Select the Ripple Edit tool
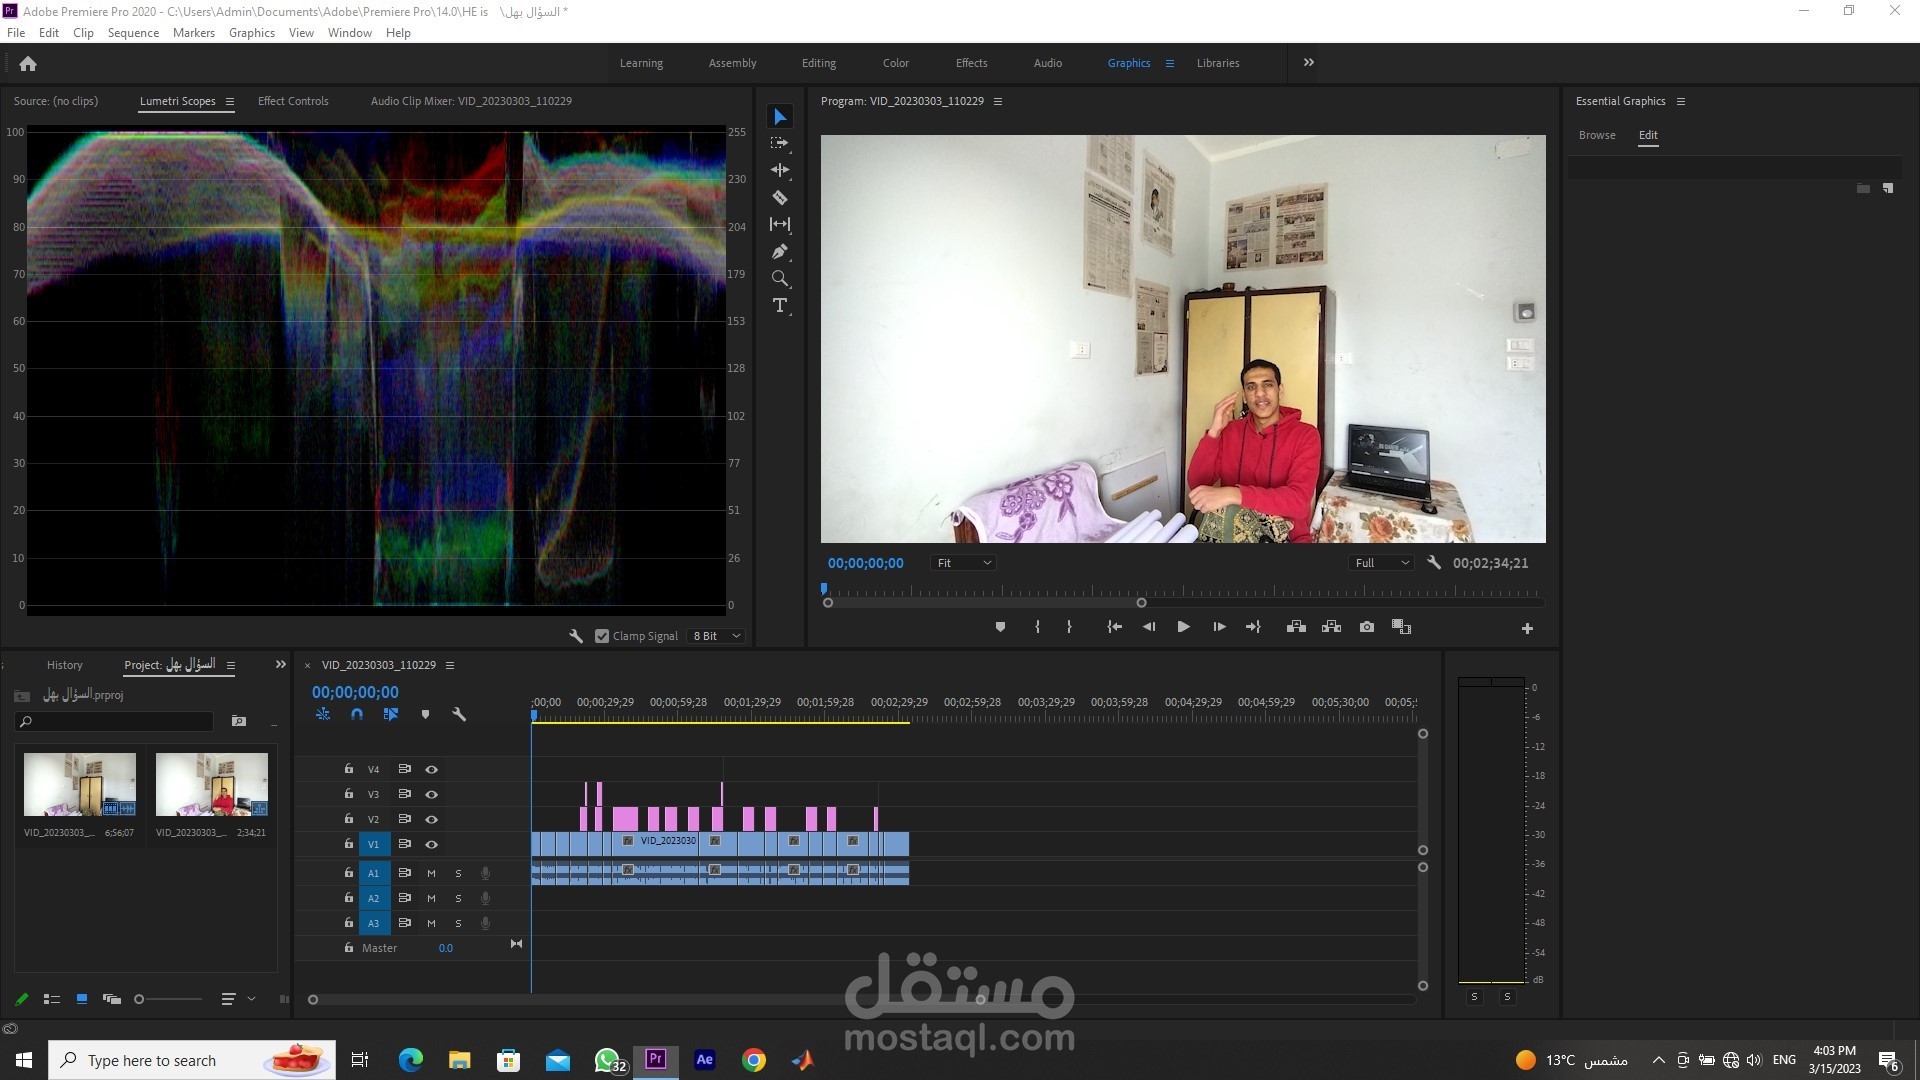 [780, 170]
